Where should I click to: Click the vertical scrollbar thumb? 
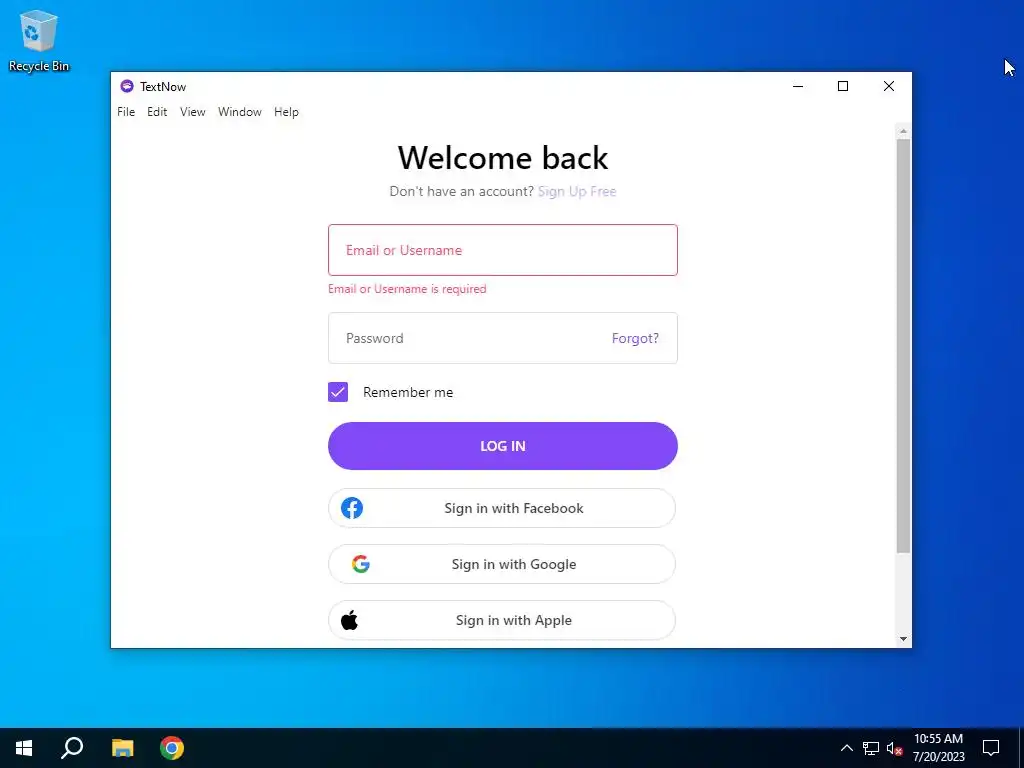click(903, 346)
